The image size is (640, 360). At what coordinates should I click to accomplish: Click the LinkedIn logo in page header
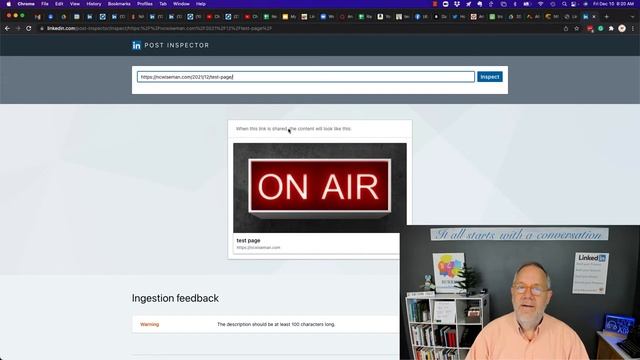(136, 45)
